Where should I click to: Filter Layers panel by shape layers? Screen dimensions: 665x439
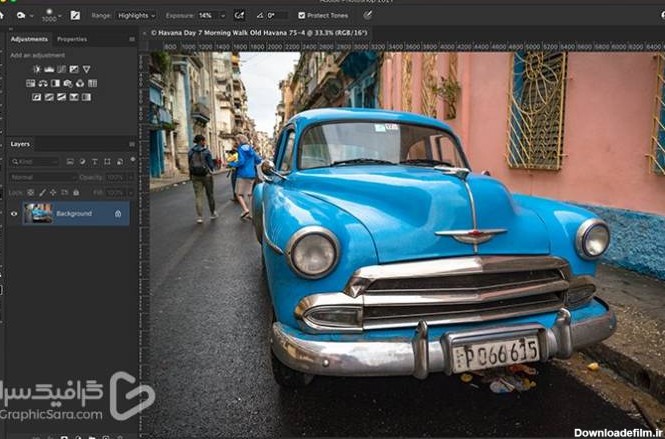point(107,162)
